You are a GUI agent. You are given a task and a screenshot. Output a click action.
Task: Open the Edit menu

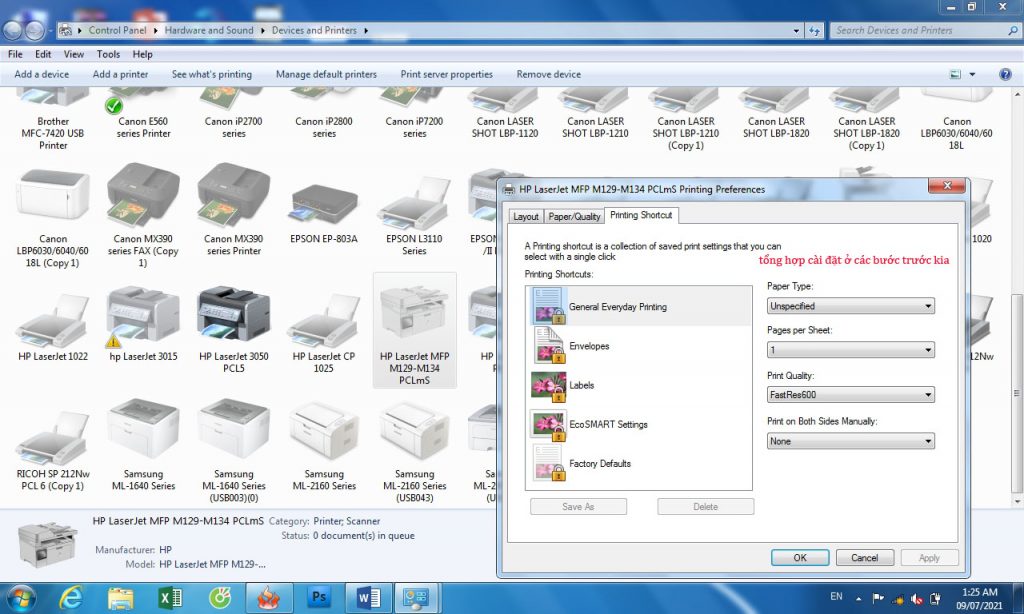(x=43, y=54)
